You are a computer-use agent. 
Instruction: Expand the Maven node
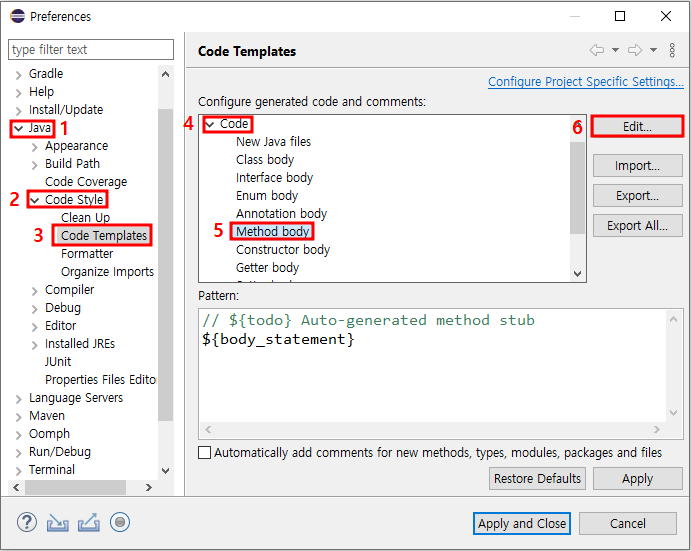(19, 417)
